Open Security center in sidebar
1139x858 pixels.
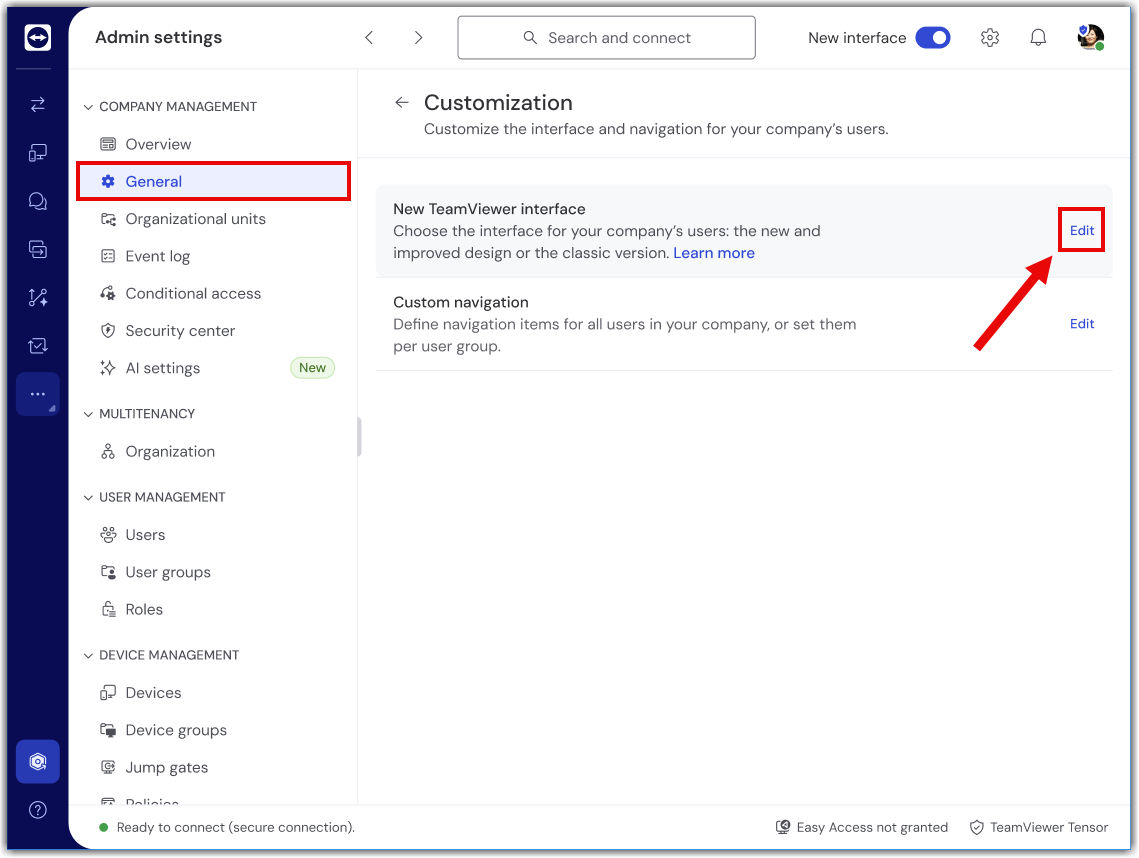[180, 331]
